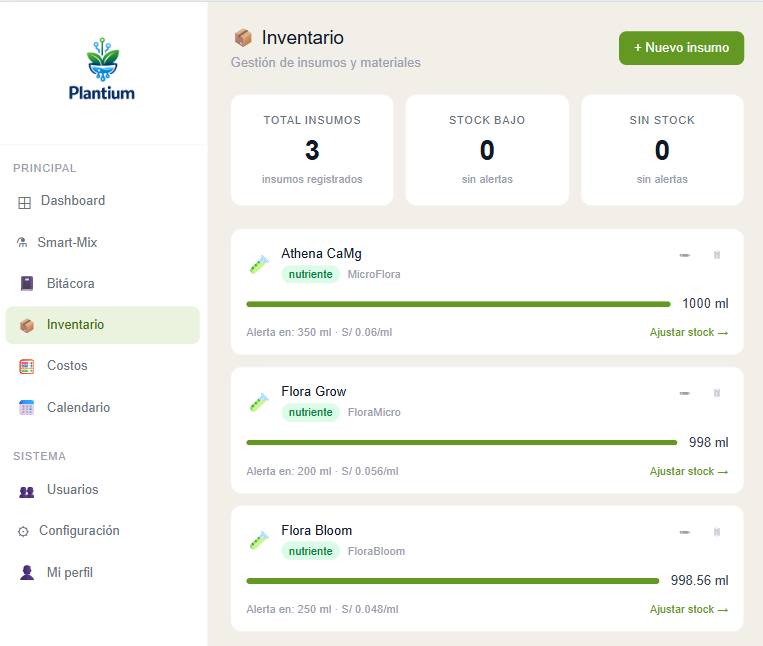Viewport: 763px width, 646px height.
Task: Click the test tube icon for Athena CaMg
Action: point(259,265)
